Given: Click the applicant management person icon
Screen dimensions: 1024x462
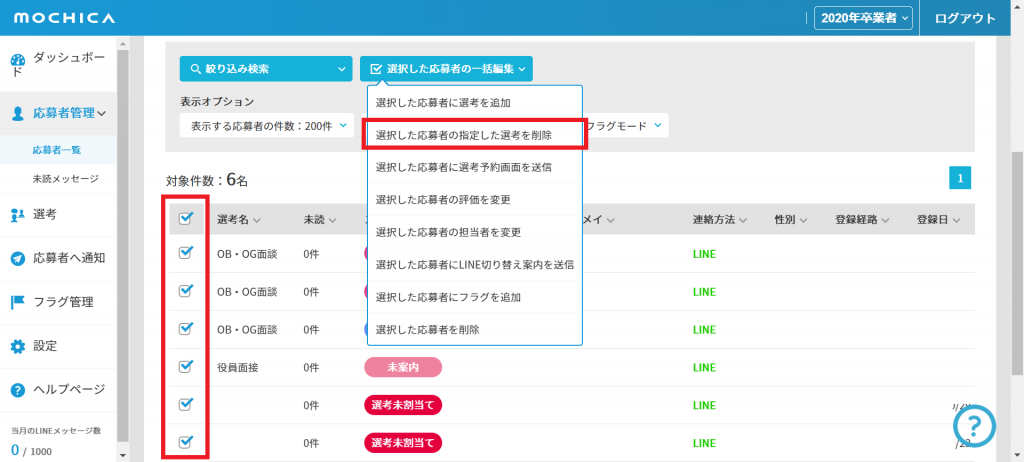Looking at the screenshot, I should pyautogui.click(x=18, y=114).
